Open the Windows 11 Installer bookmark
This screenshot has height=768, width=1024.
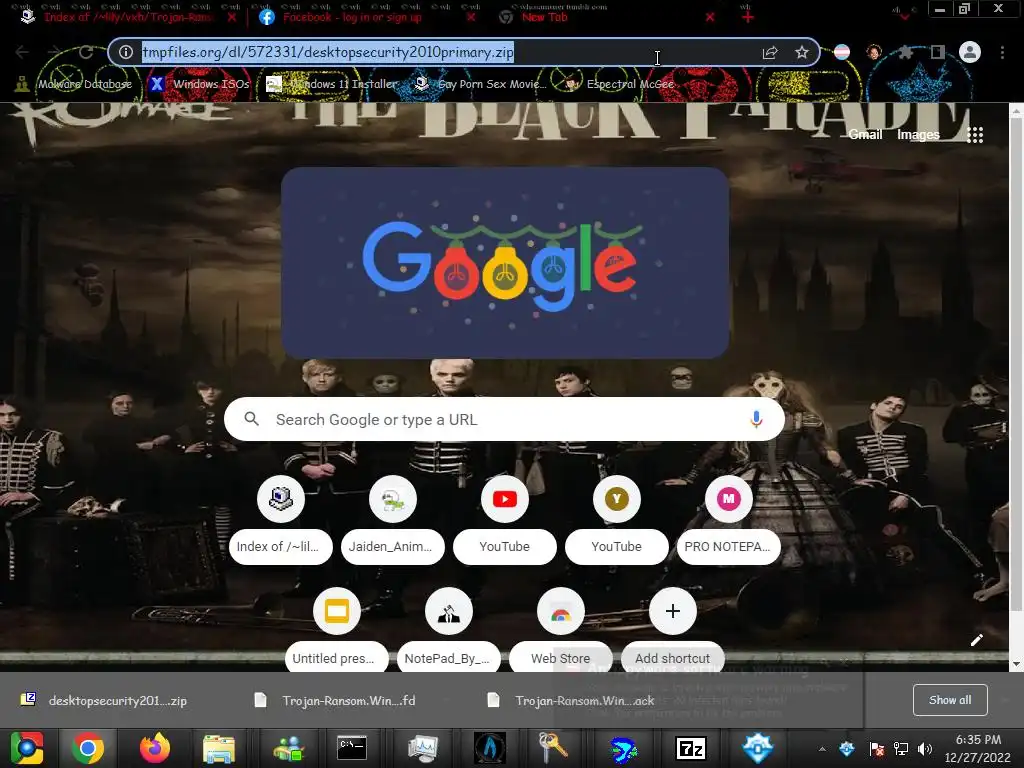tap(332, 84)
